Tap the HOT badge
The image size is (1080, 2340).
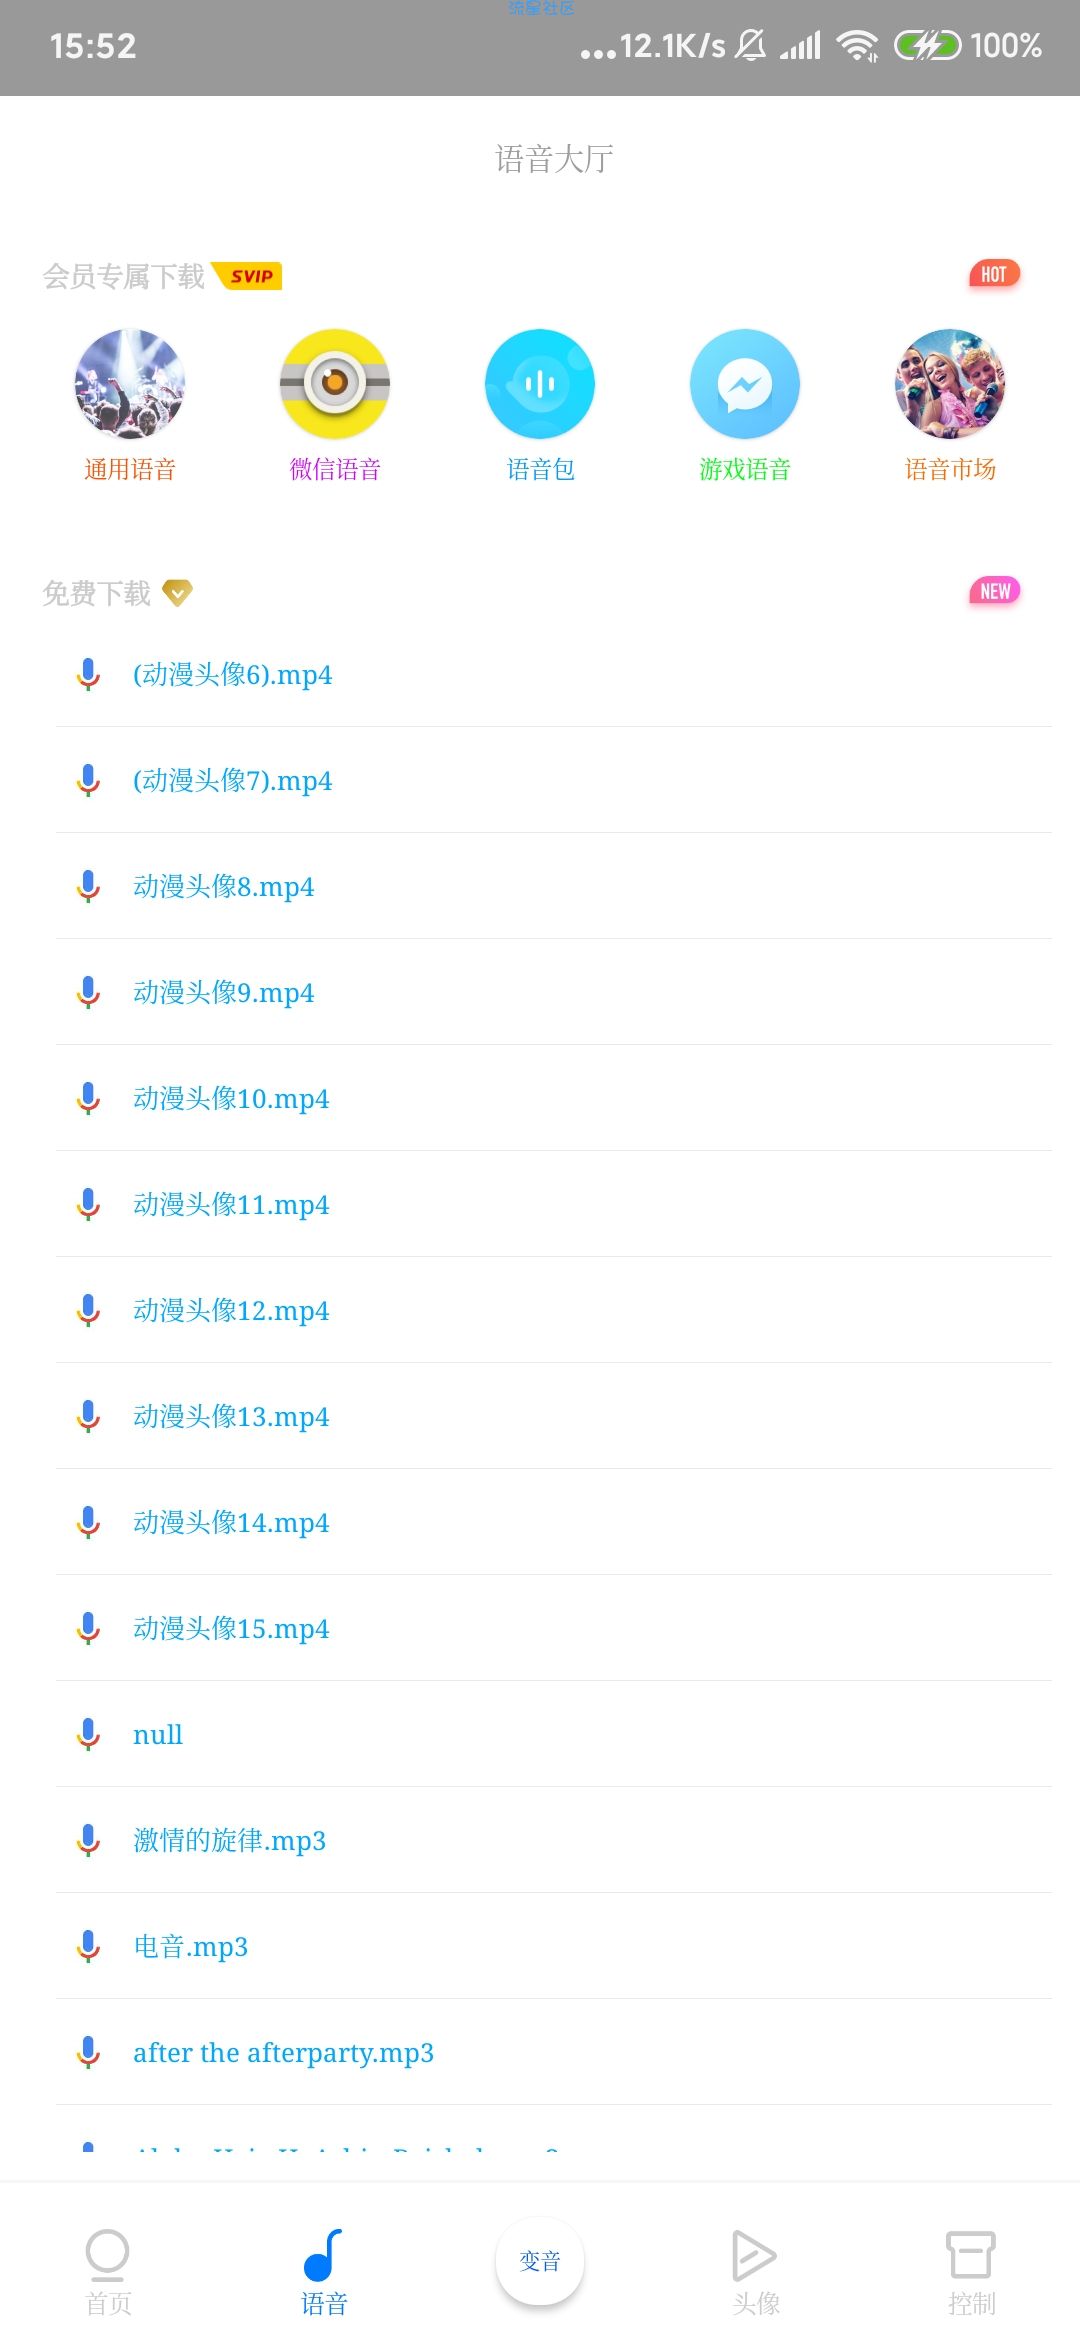[x=994, y=274]
